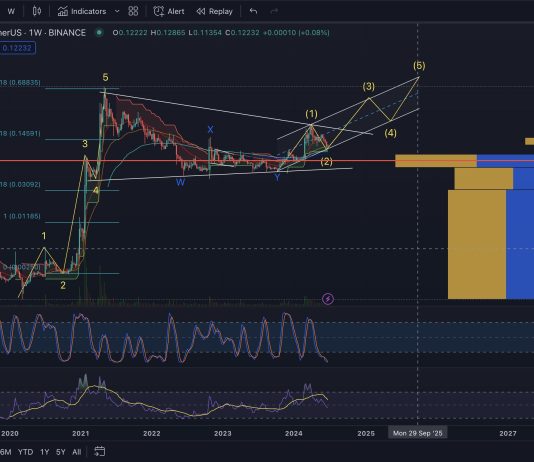Select the (4) wave label
The width and height of the screenshot is (534, 462).
[390, 133]
